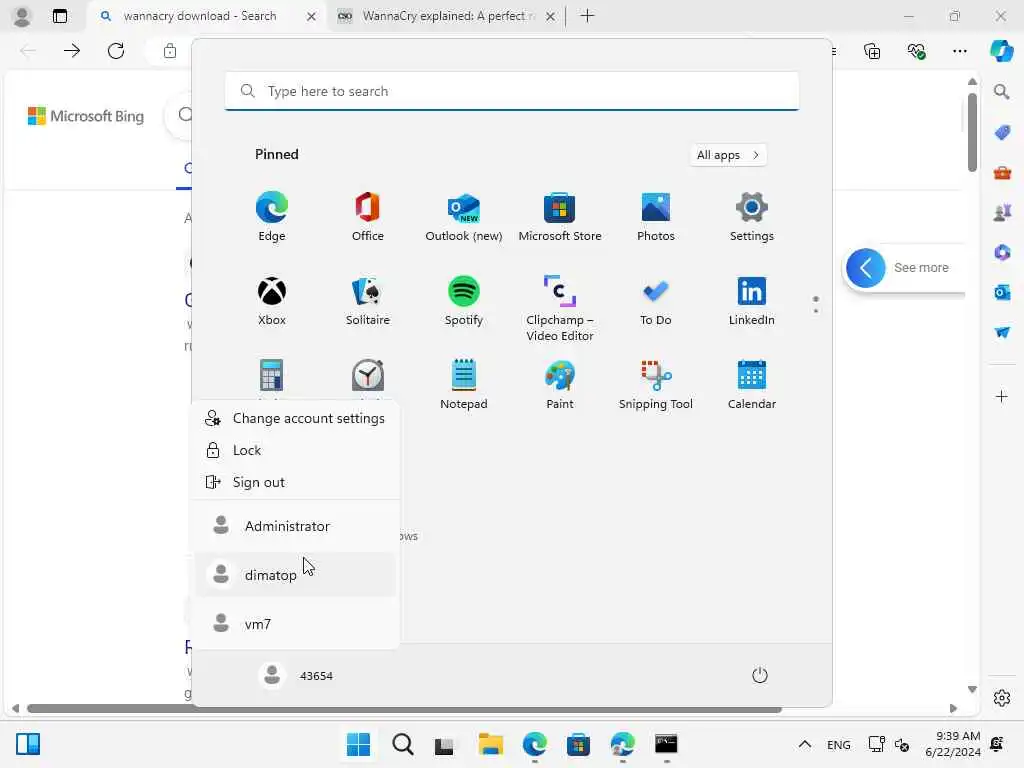Open Clipchamp Video Editor
1024x768 pixels.
pyautogui.click(x=560, y=308)
